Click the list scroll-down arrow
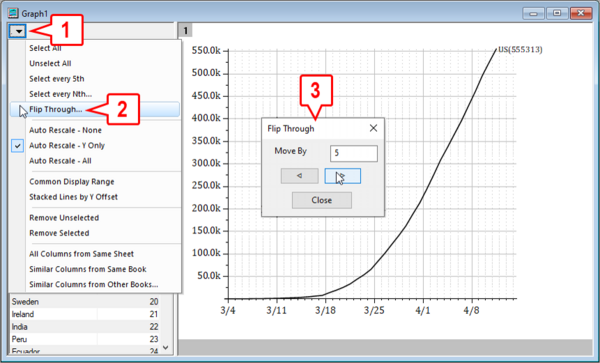This screenshot has height=363, width=600. click(x=166, y=347)
